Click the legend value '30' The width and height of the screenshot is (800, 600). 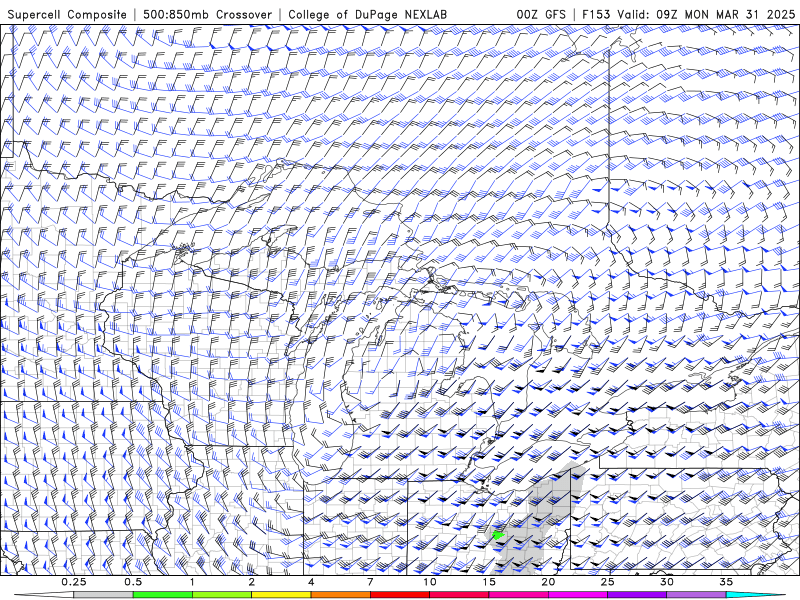667,582
